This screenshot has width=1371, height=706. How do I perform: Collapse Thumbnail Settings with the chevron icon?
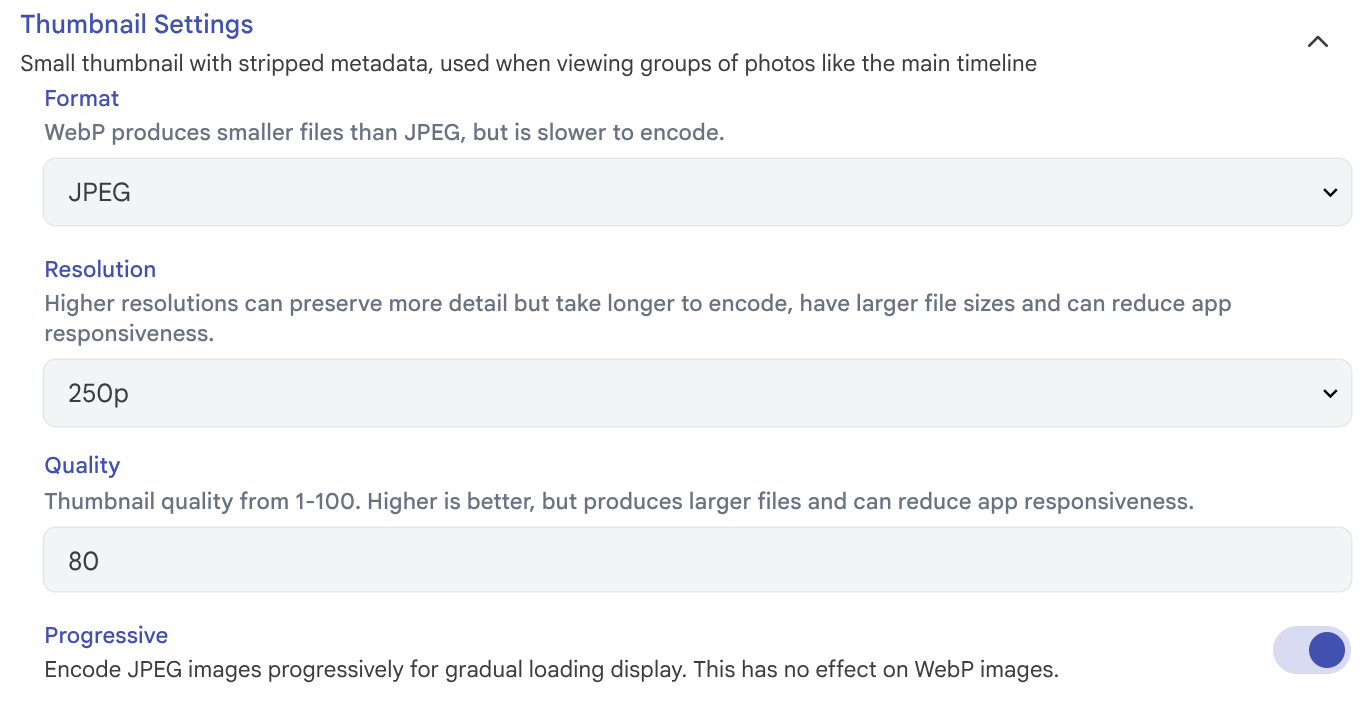1317,42
